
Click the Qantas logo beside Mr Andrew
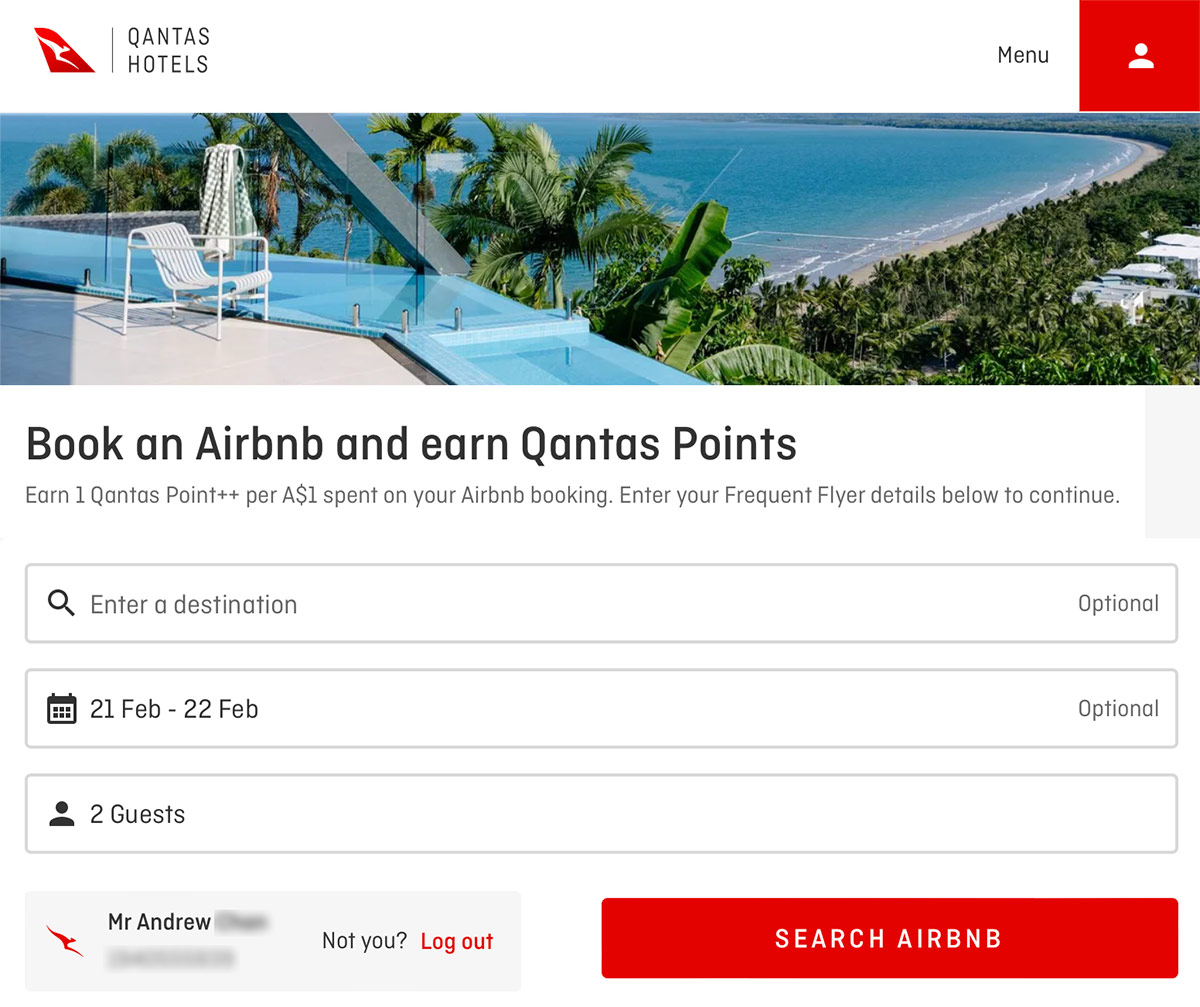tap(65, 940)
